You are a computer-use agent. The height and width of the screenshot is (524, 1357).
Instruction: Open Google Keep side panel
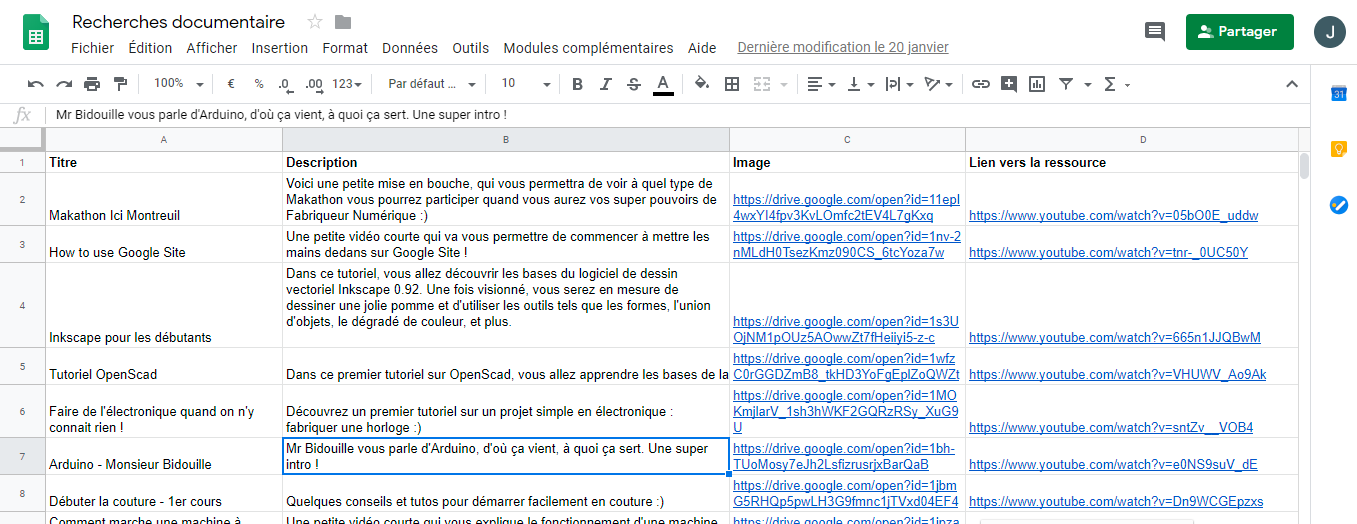tap(1339, 149)
